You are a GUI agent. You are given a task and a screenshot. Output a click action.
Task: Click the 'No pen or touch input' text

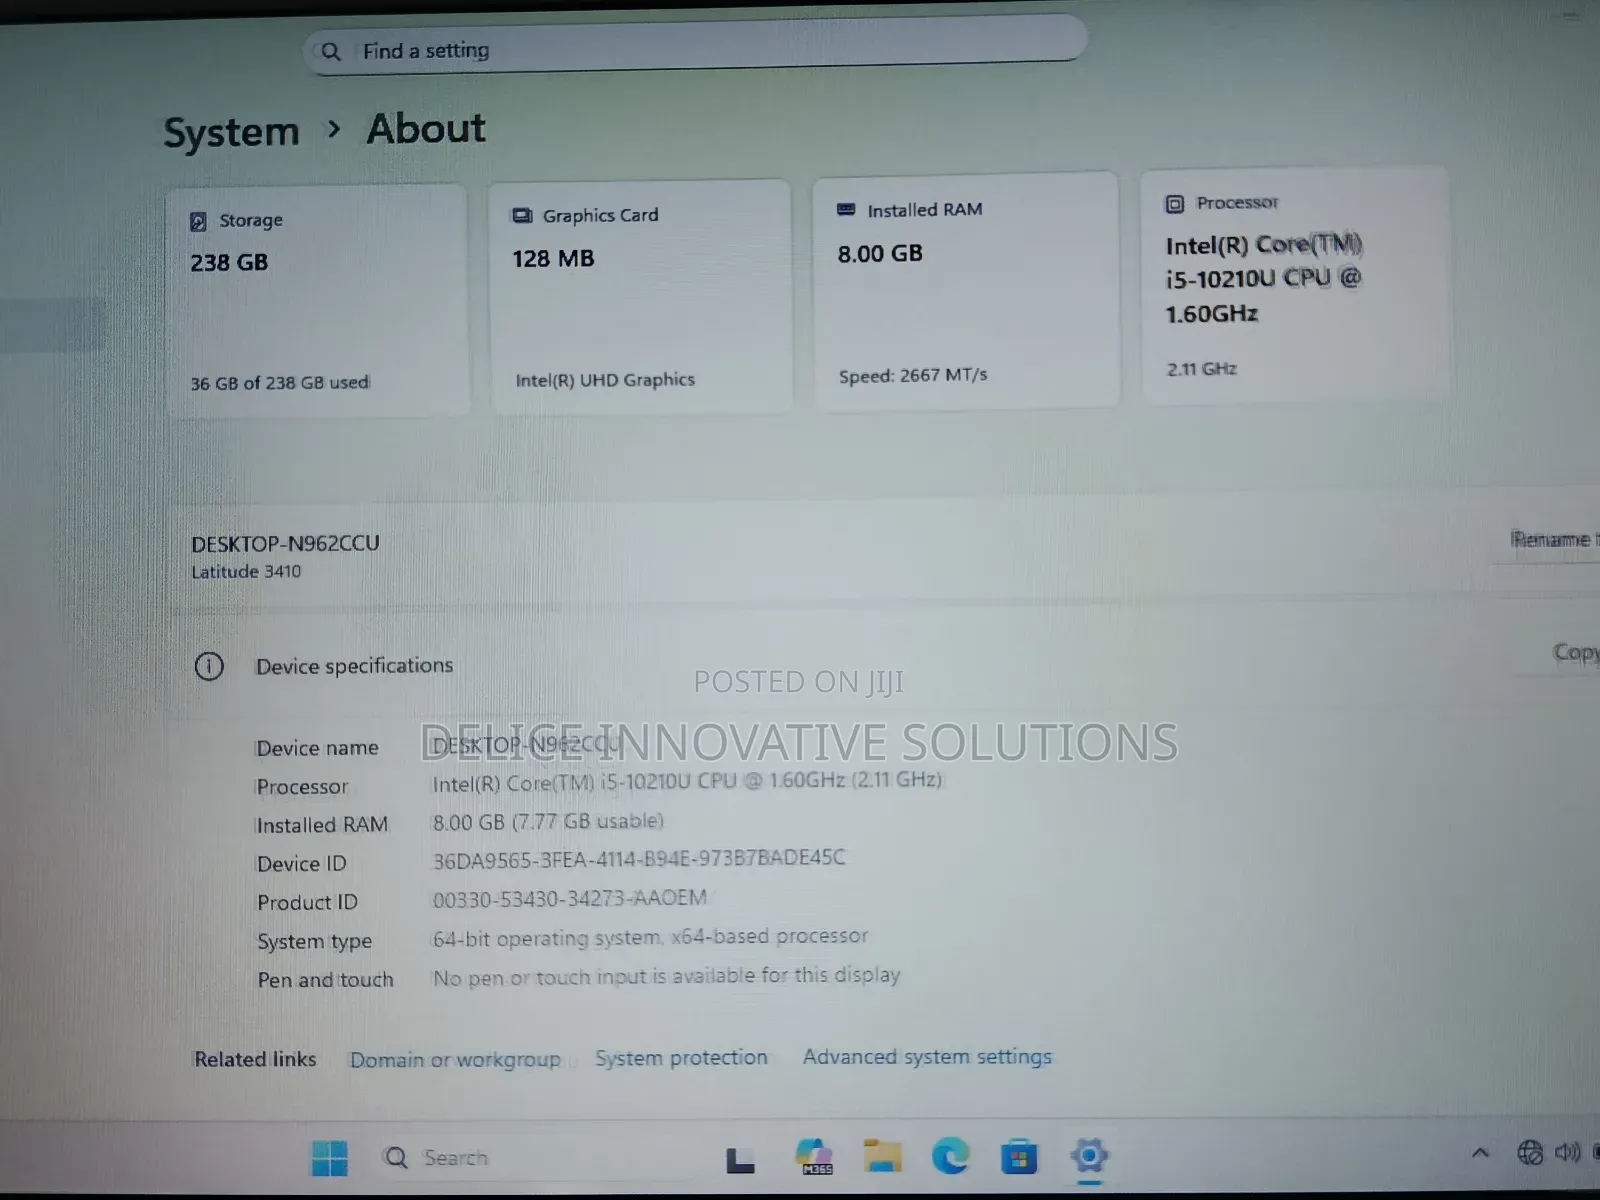pos(666,977)
